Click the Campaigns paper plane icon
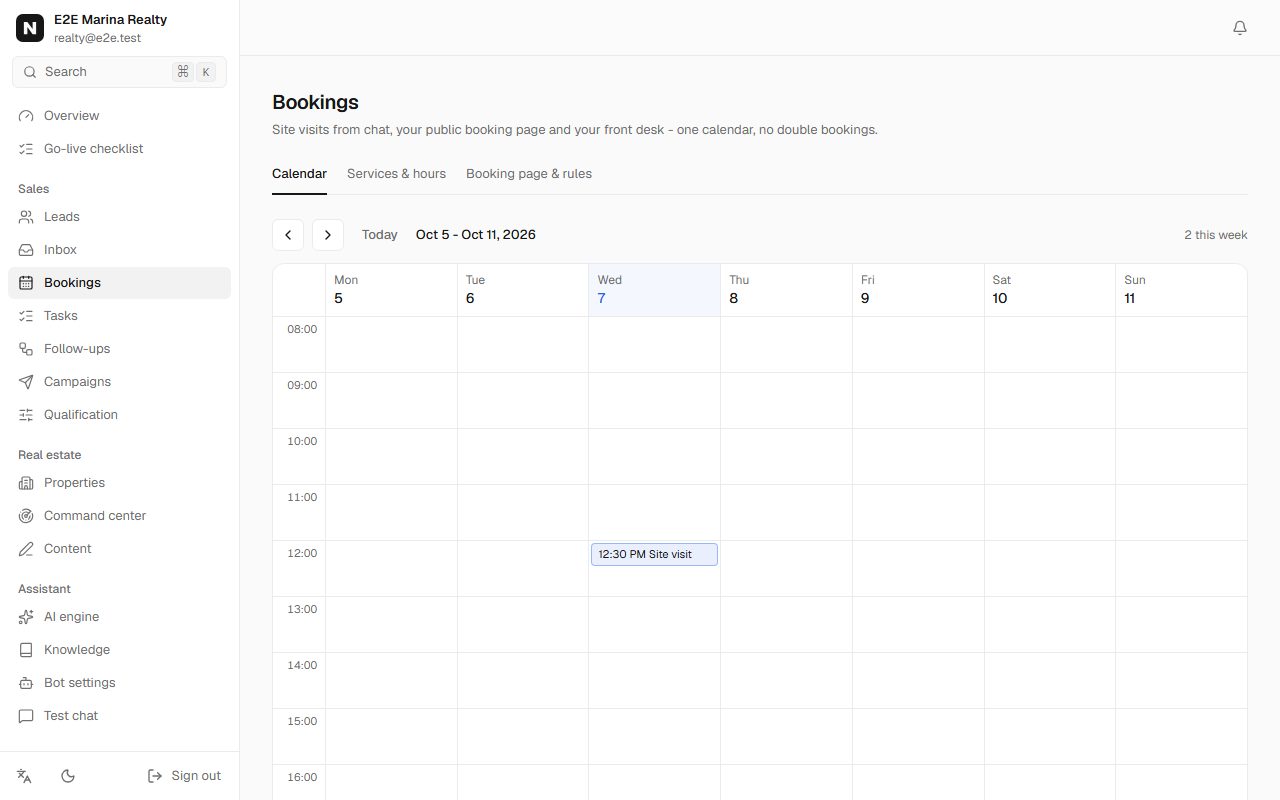 pyautogui.click(x=26, y=382)
